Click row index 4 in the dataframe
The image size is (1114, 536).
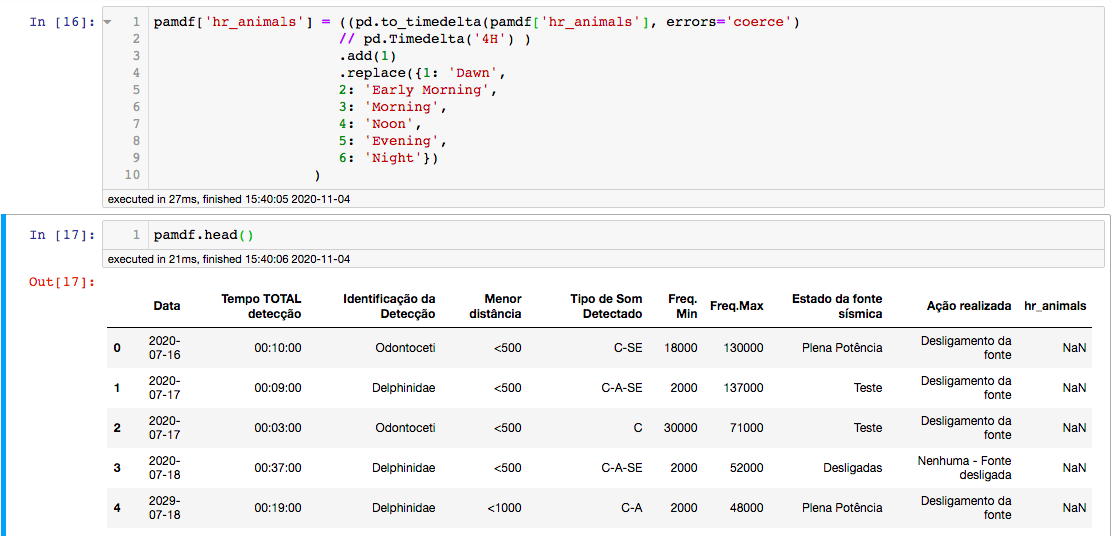point(117,508)
